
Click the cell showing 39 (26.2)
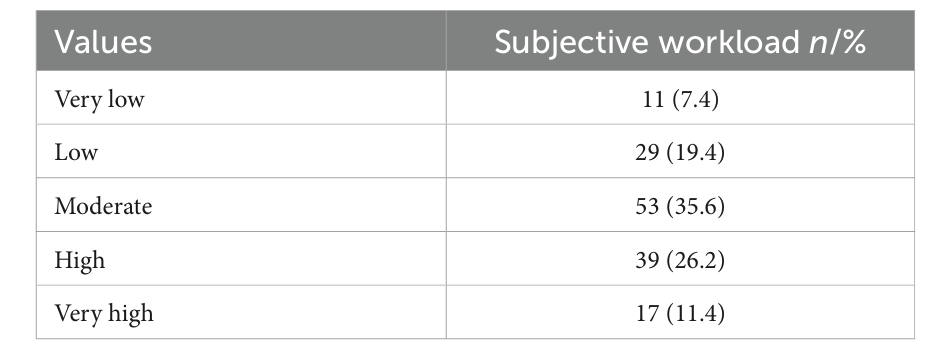680,259
